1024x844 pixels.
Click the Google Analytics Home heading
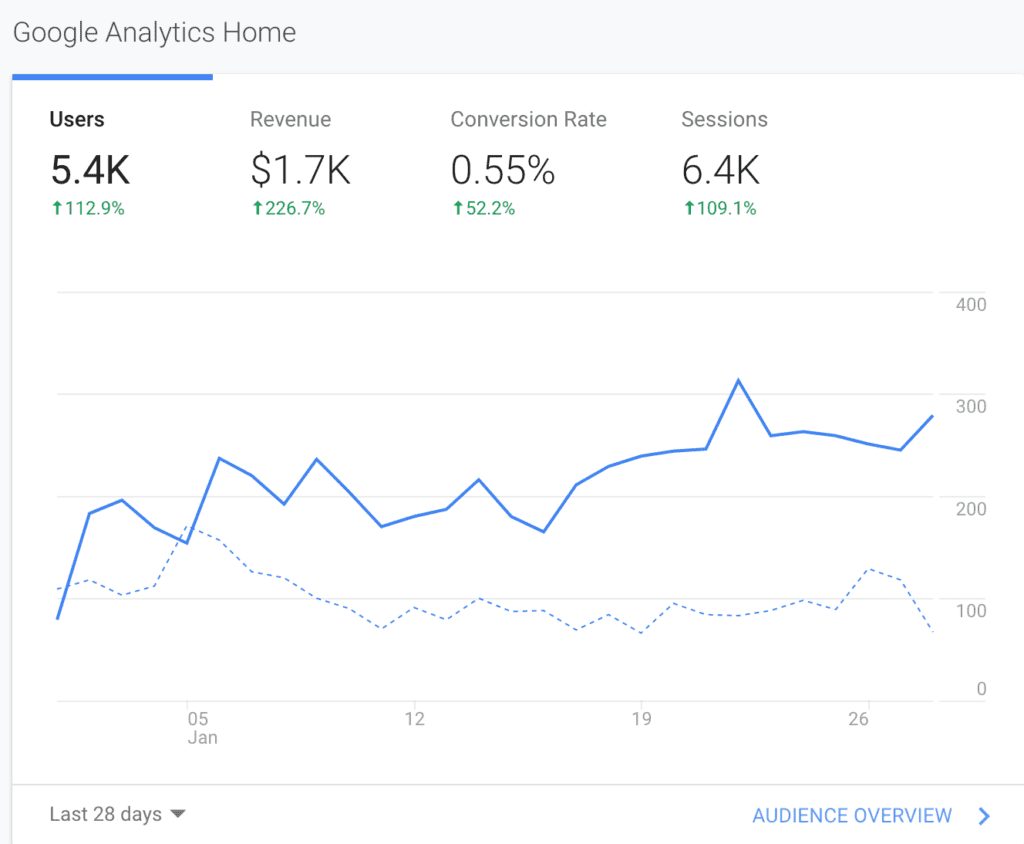tap(154, 33)
